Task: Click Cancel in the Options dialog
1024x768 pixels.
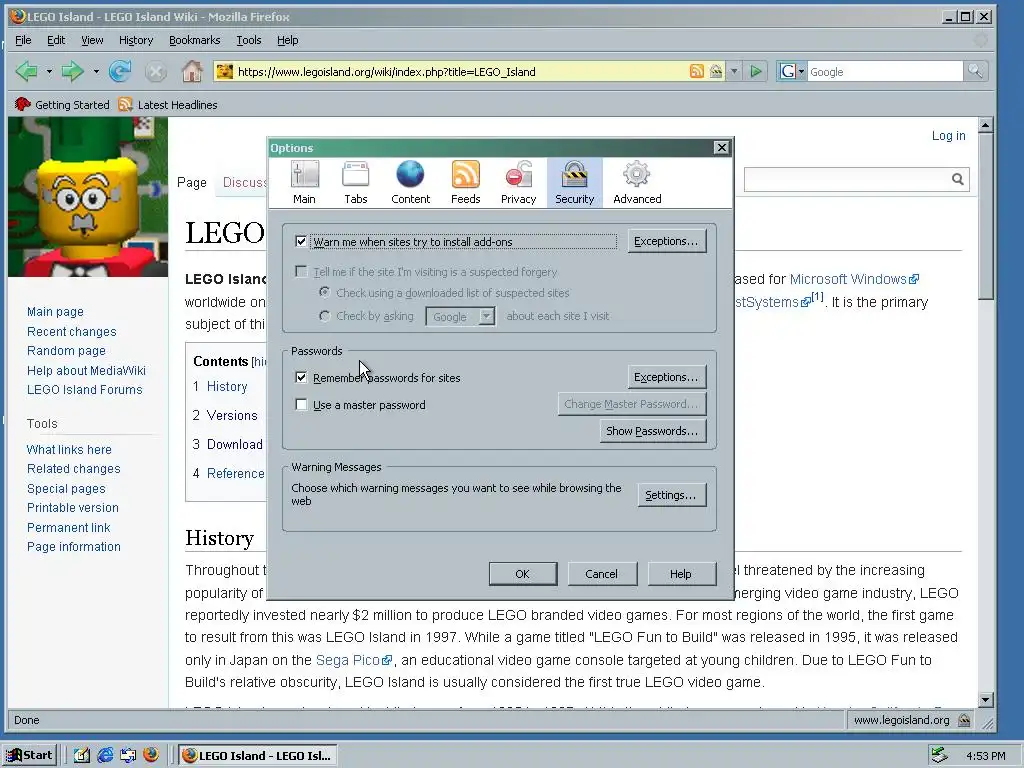Action: (x=601, y=573)
